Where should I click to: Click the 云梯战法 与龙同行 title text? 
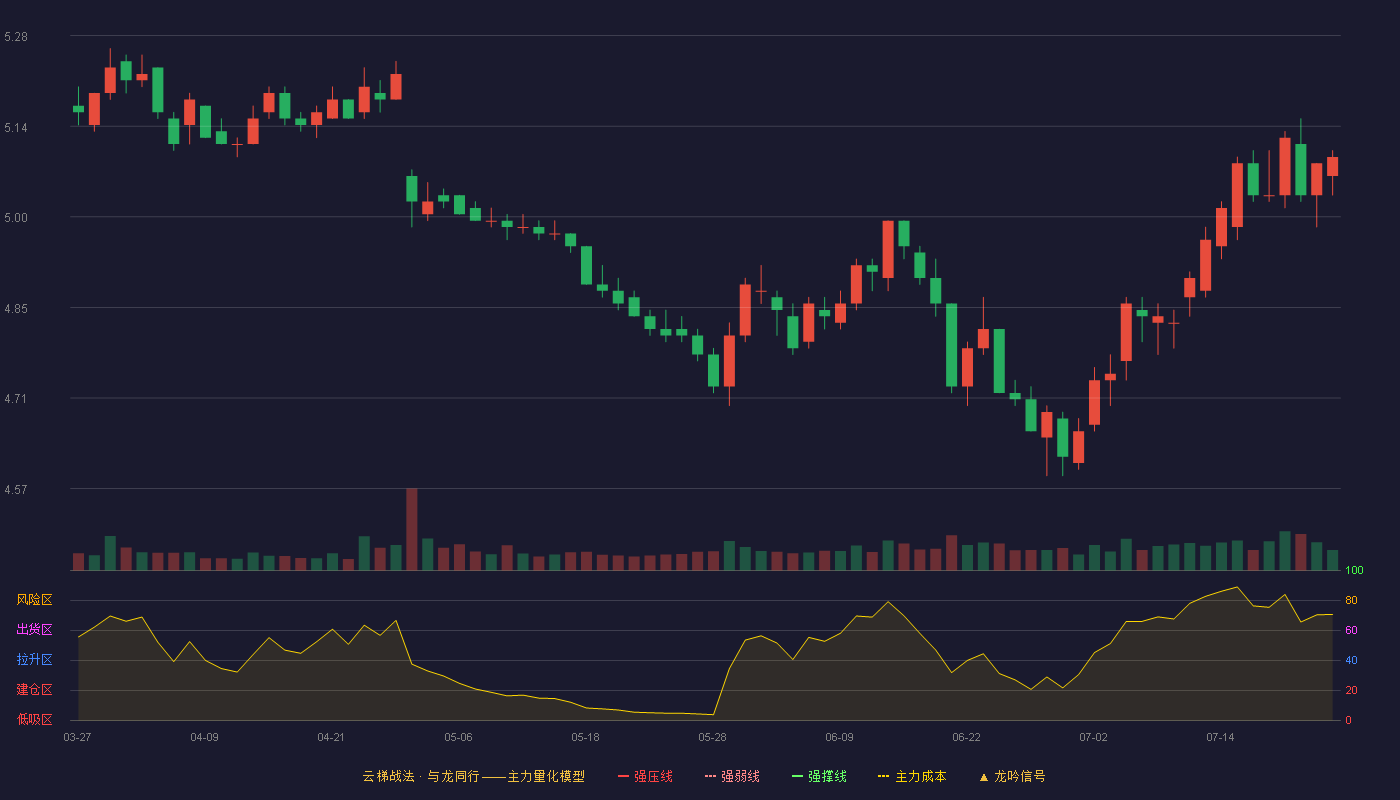click(x=473, y=776)
